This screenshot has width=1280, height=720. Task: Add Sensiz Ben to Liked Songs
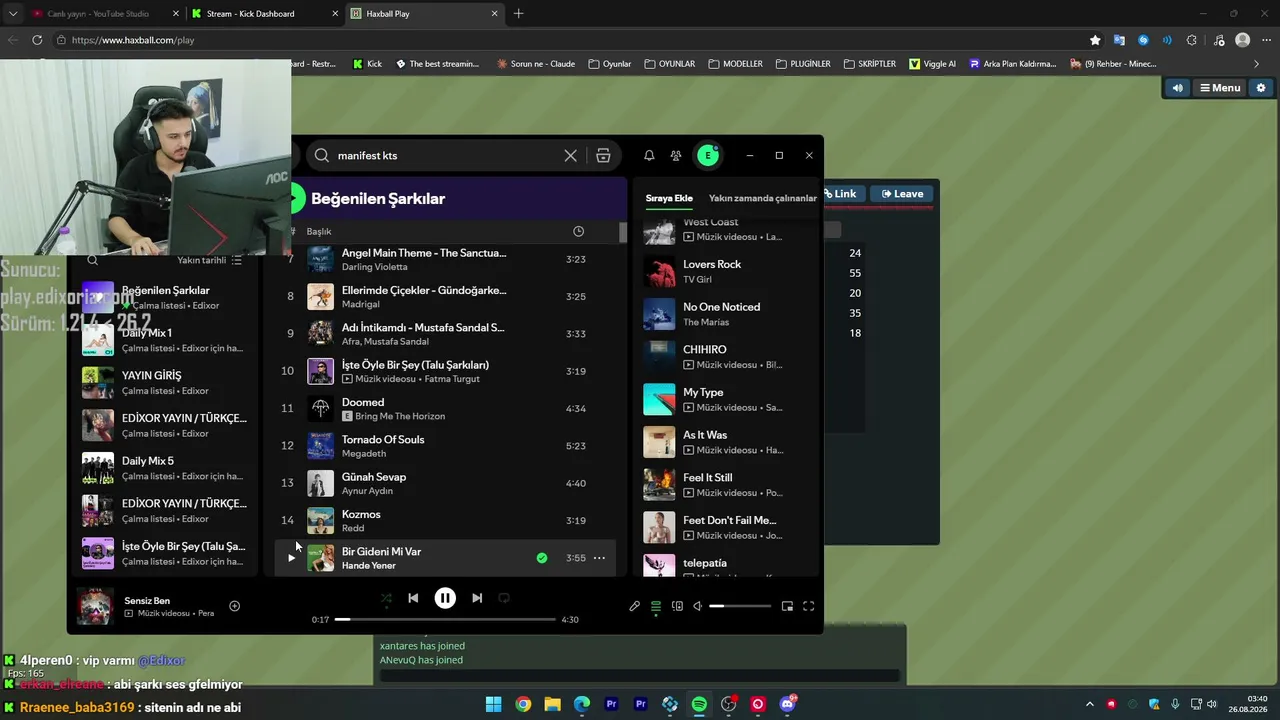(x=234, y=606)
